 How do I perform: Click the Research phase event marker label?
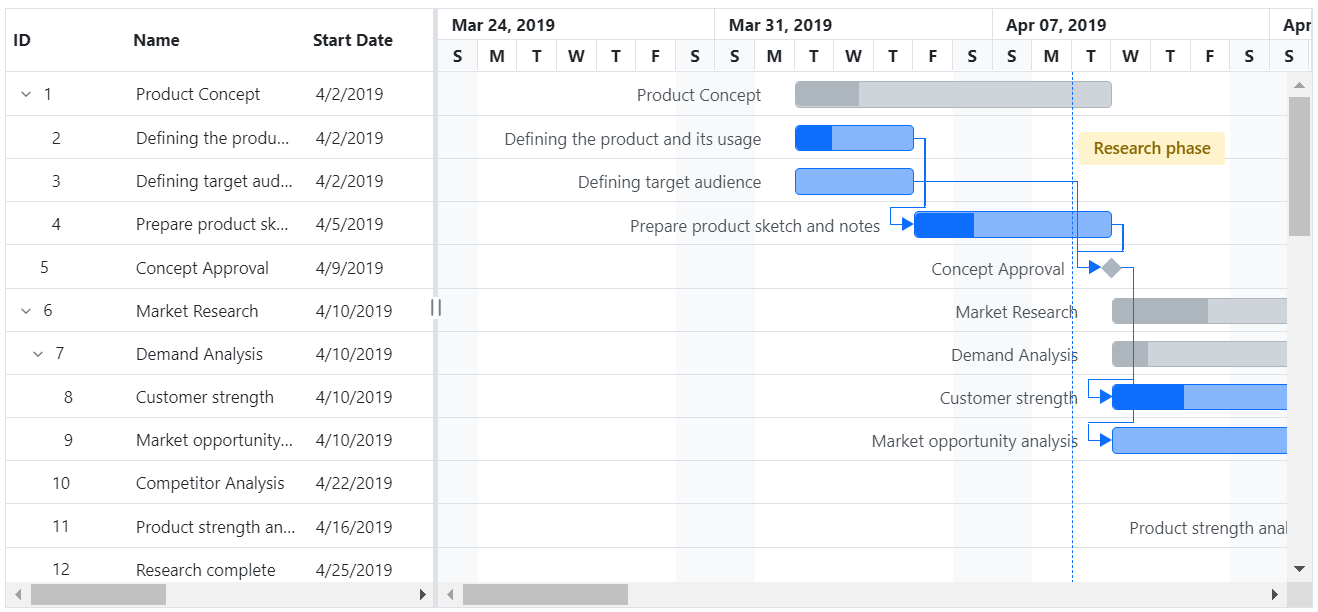coord(1151,147)
